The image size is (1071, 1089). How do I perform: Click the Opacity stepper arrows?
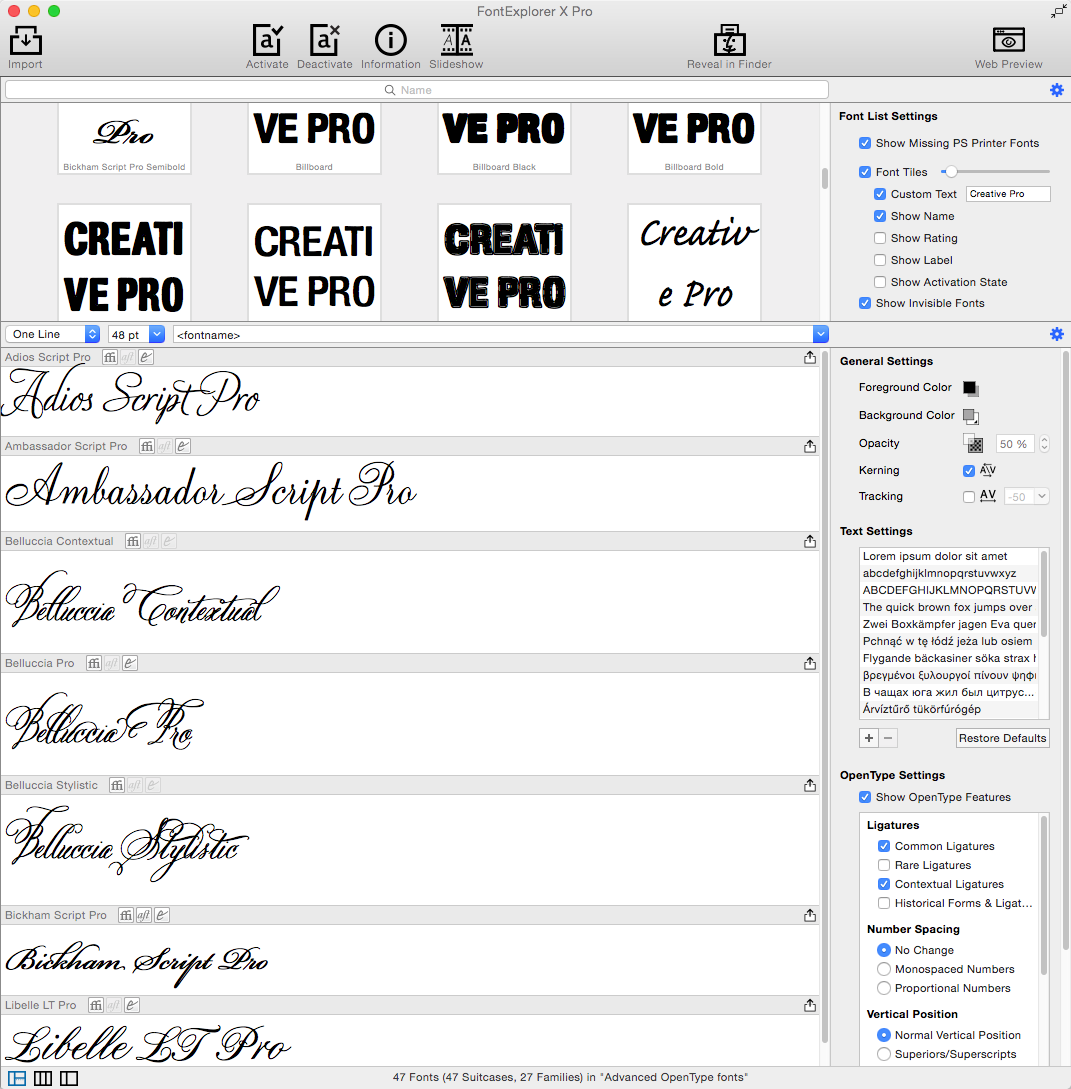pos(1044,443)
